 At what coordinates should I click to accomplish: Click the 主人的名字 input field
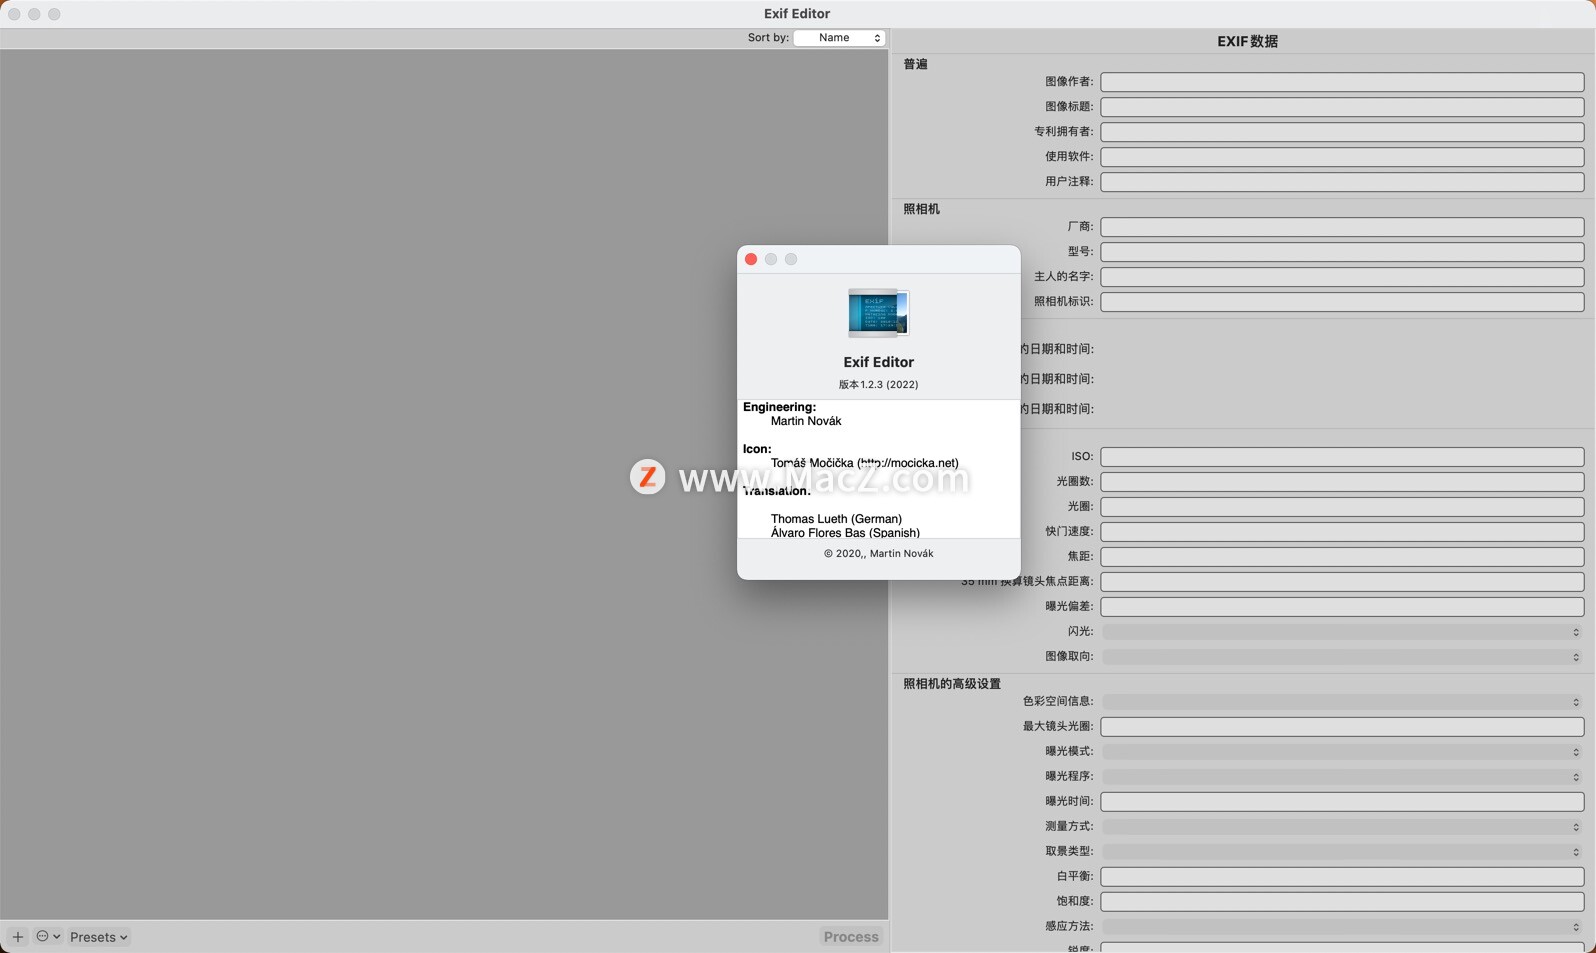click(1342, 277)
